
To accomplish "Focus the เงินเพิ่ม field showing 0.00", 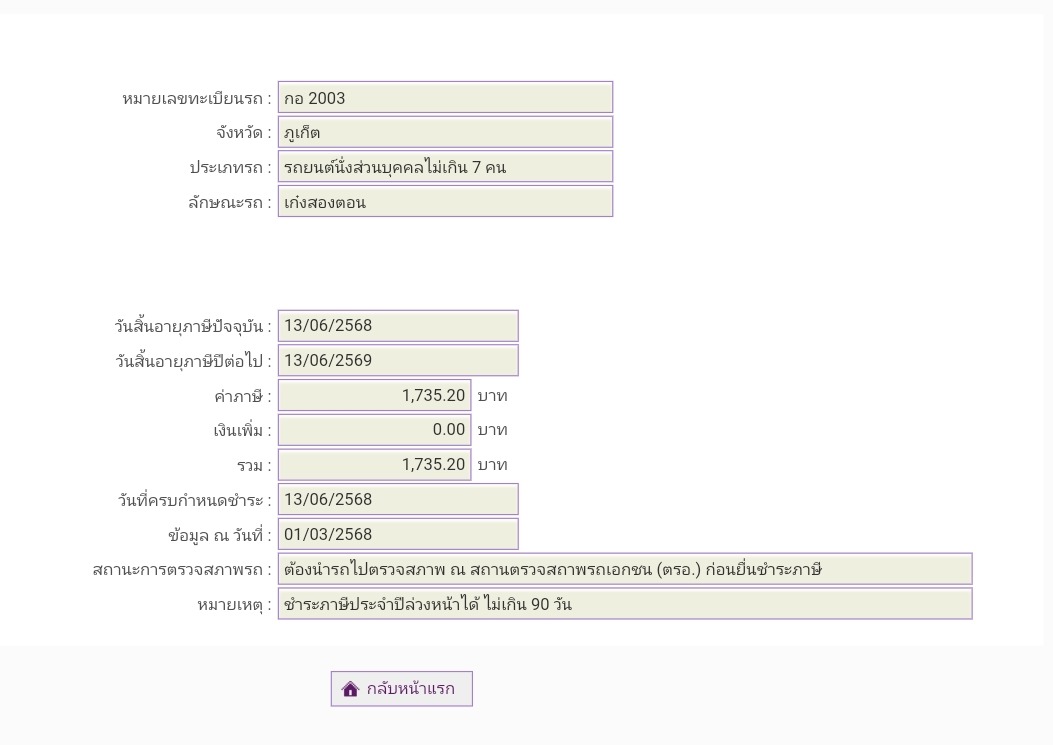I will [x=374, y=430].
